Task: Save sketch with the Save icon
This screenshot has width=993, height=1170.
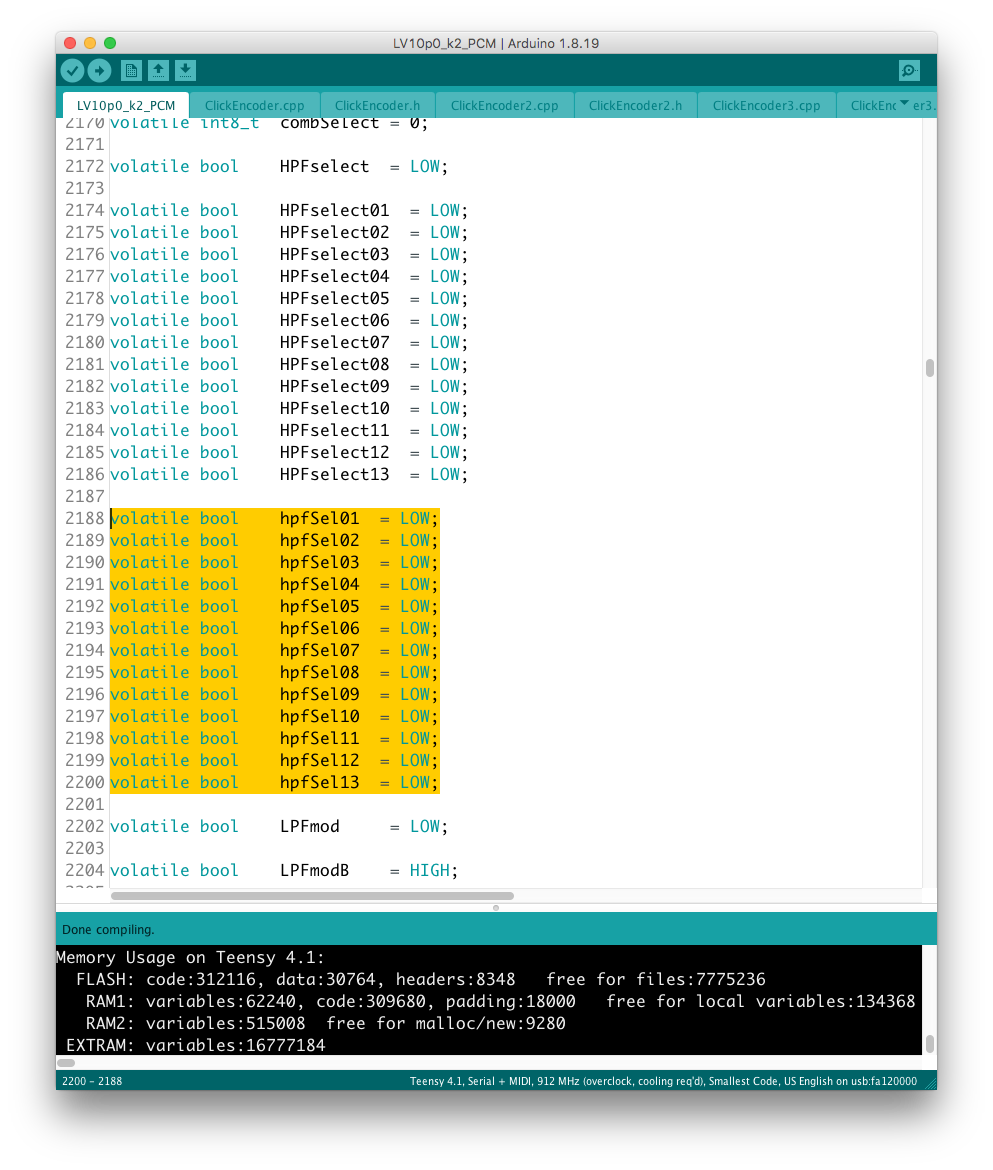Action: [x=185, y=70]
